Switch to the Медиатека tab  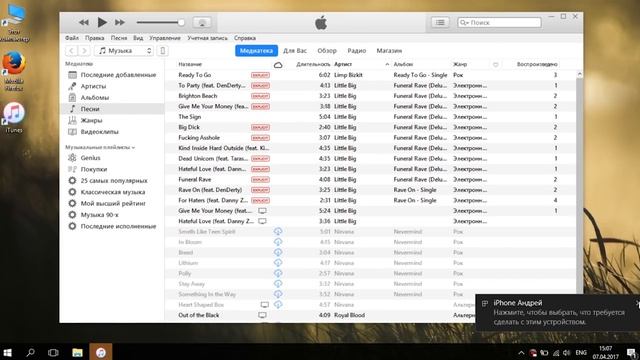256,51
